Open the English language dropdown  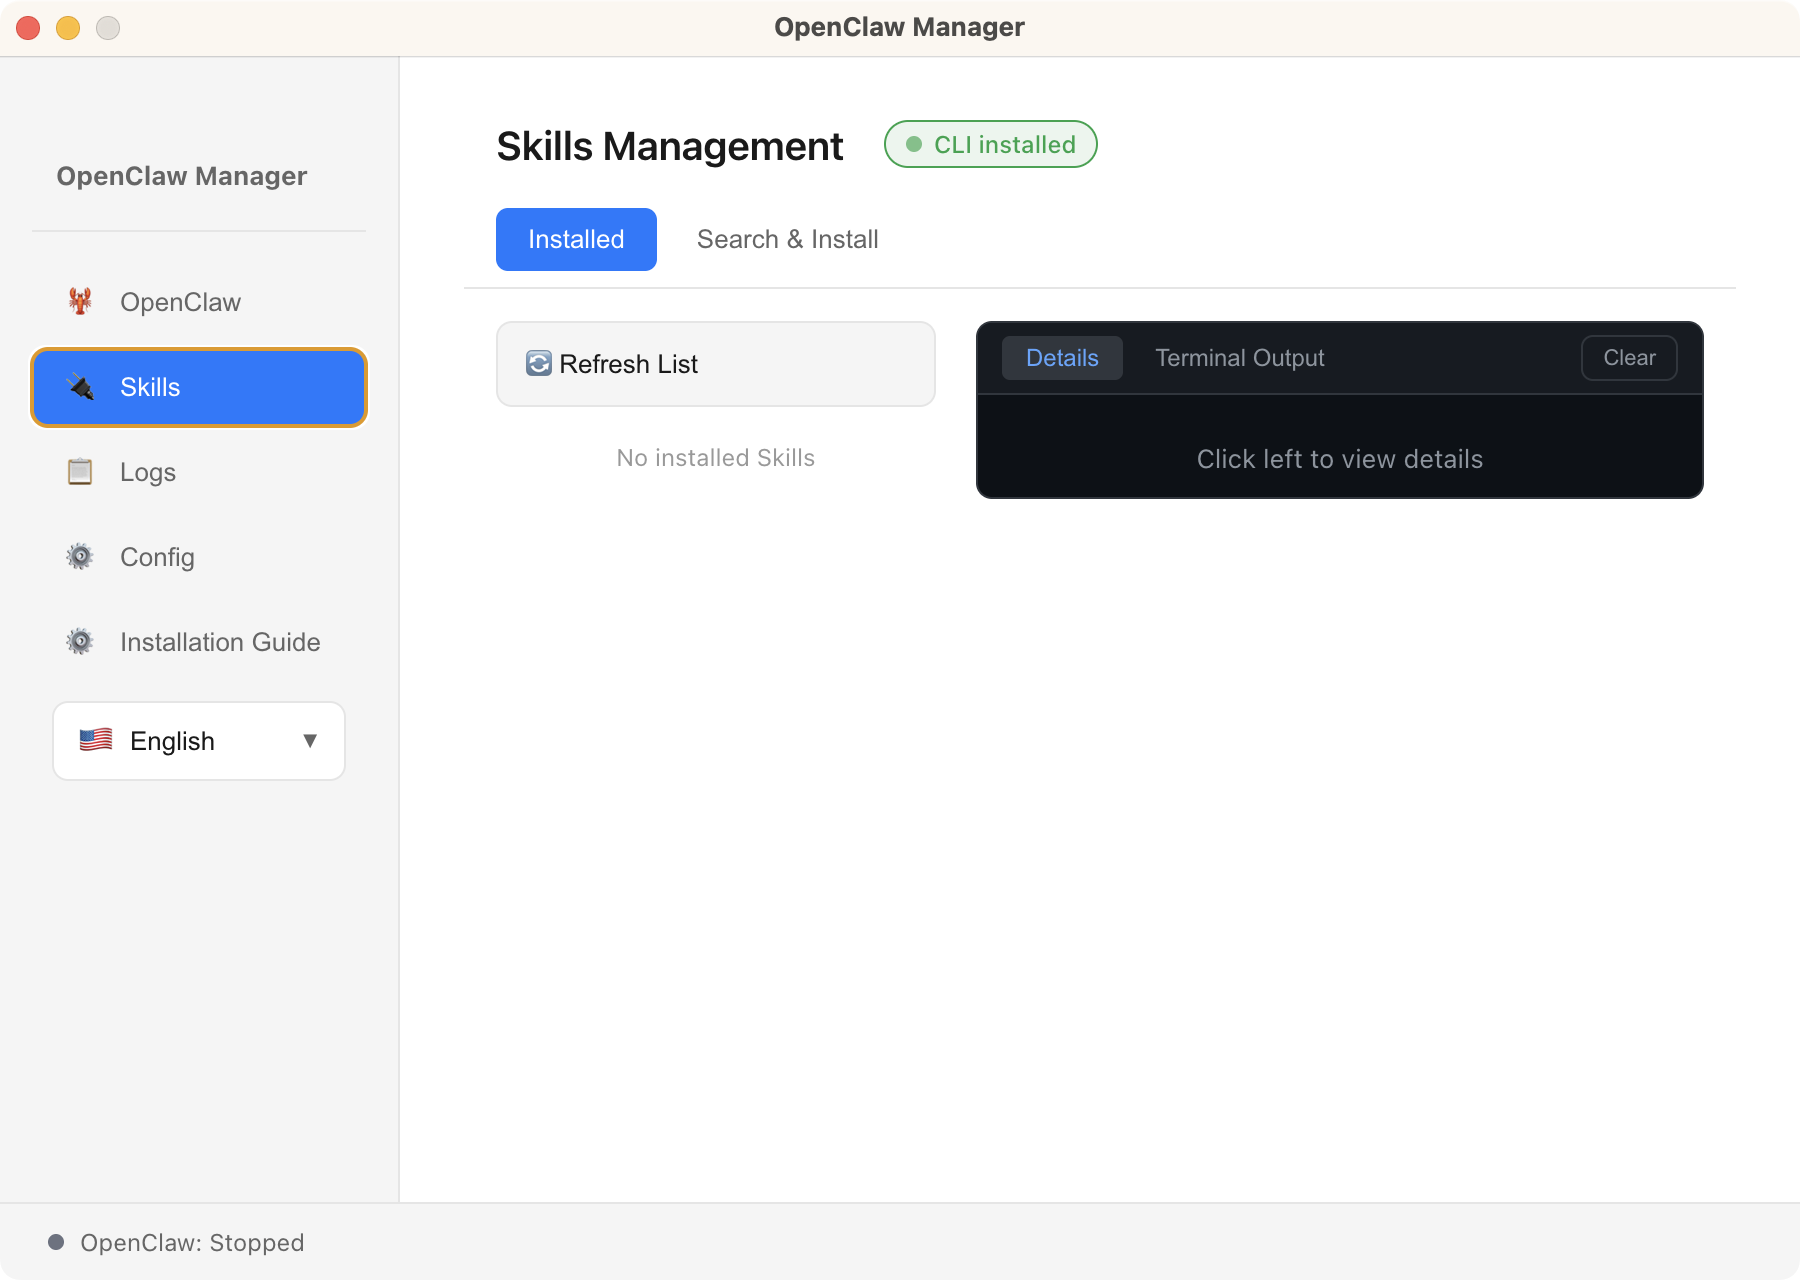pos(198,740)
